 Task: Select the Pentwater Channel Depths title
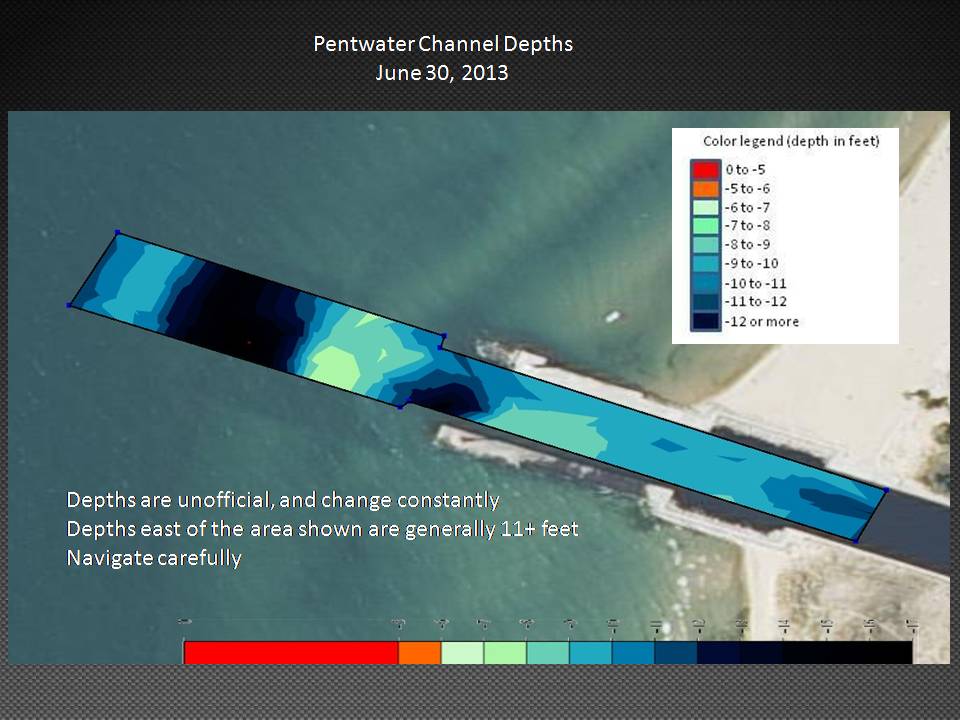pyautogui.click(x=442, y=44)
